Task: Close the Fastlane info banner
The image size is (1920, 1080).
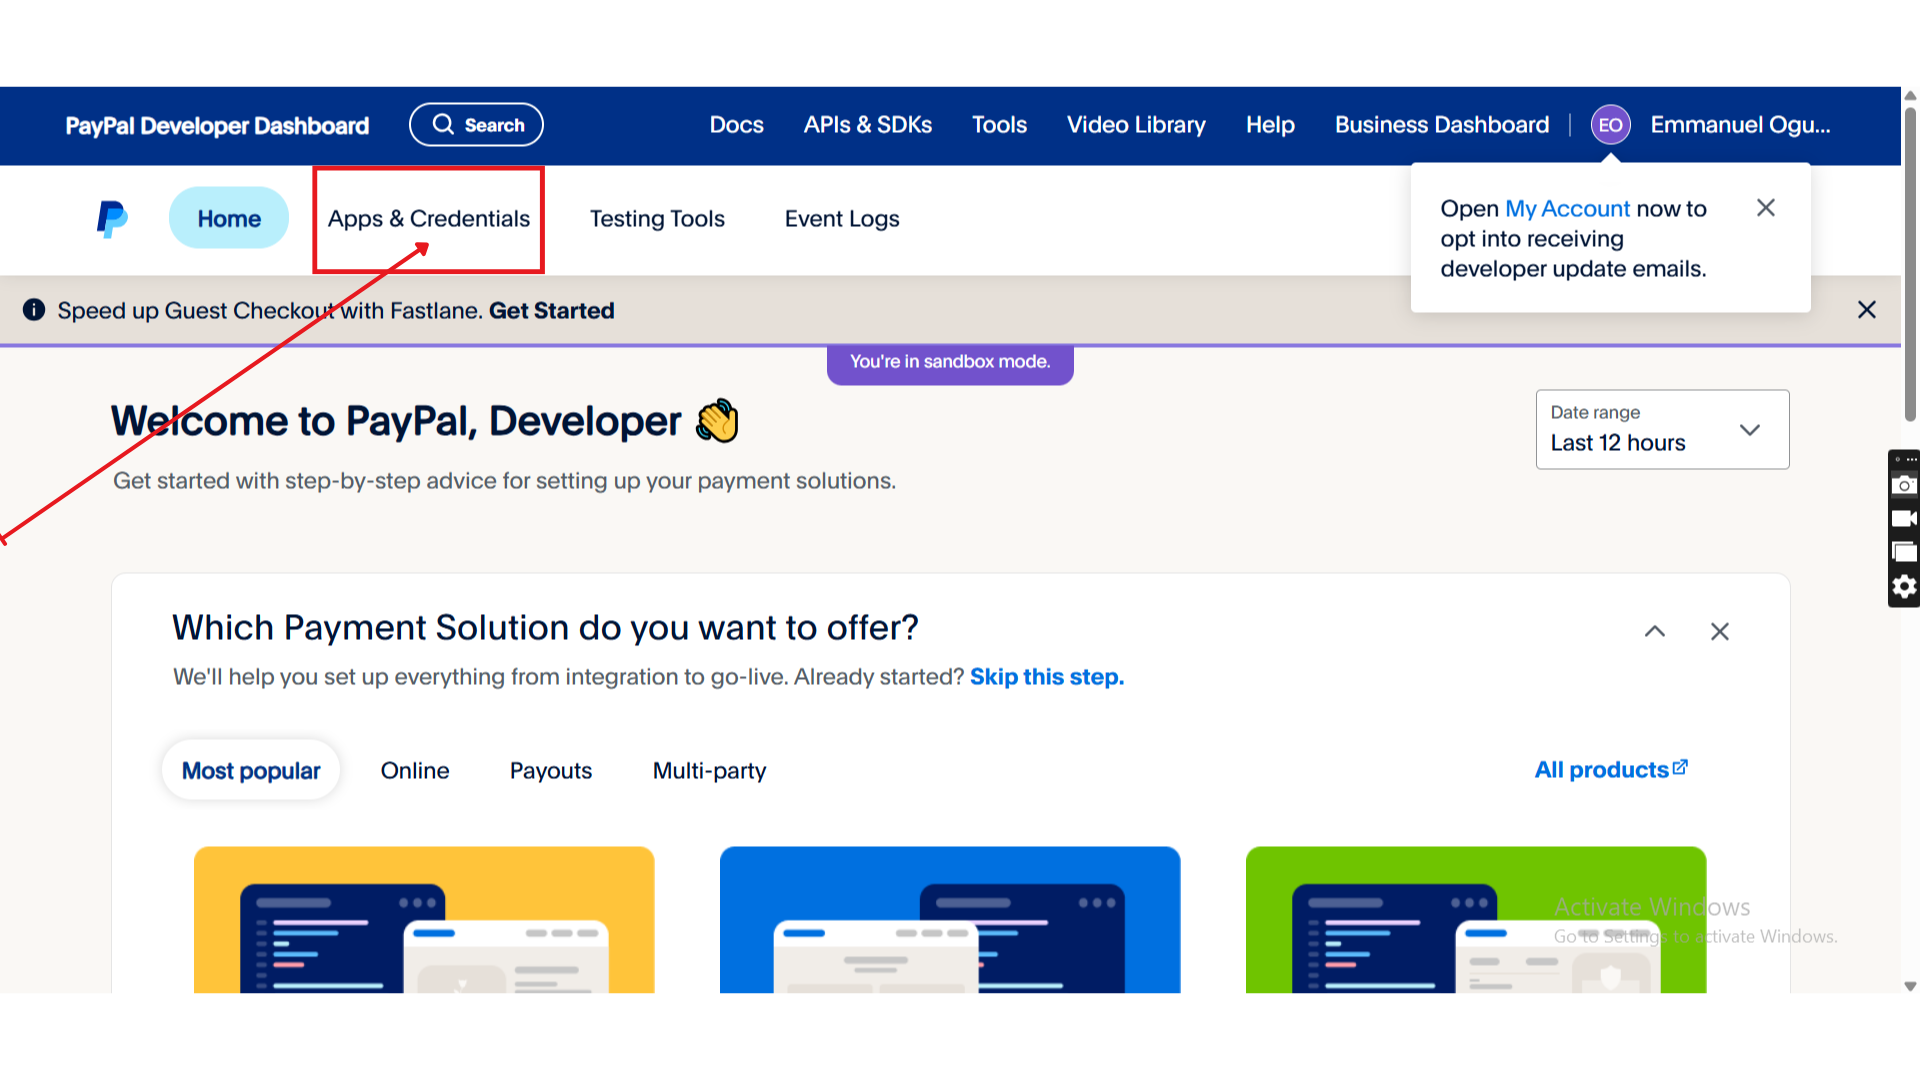Action: pyautogui.click(x=1866, y=310)
